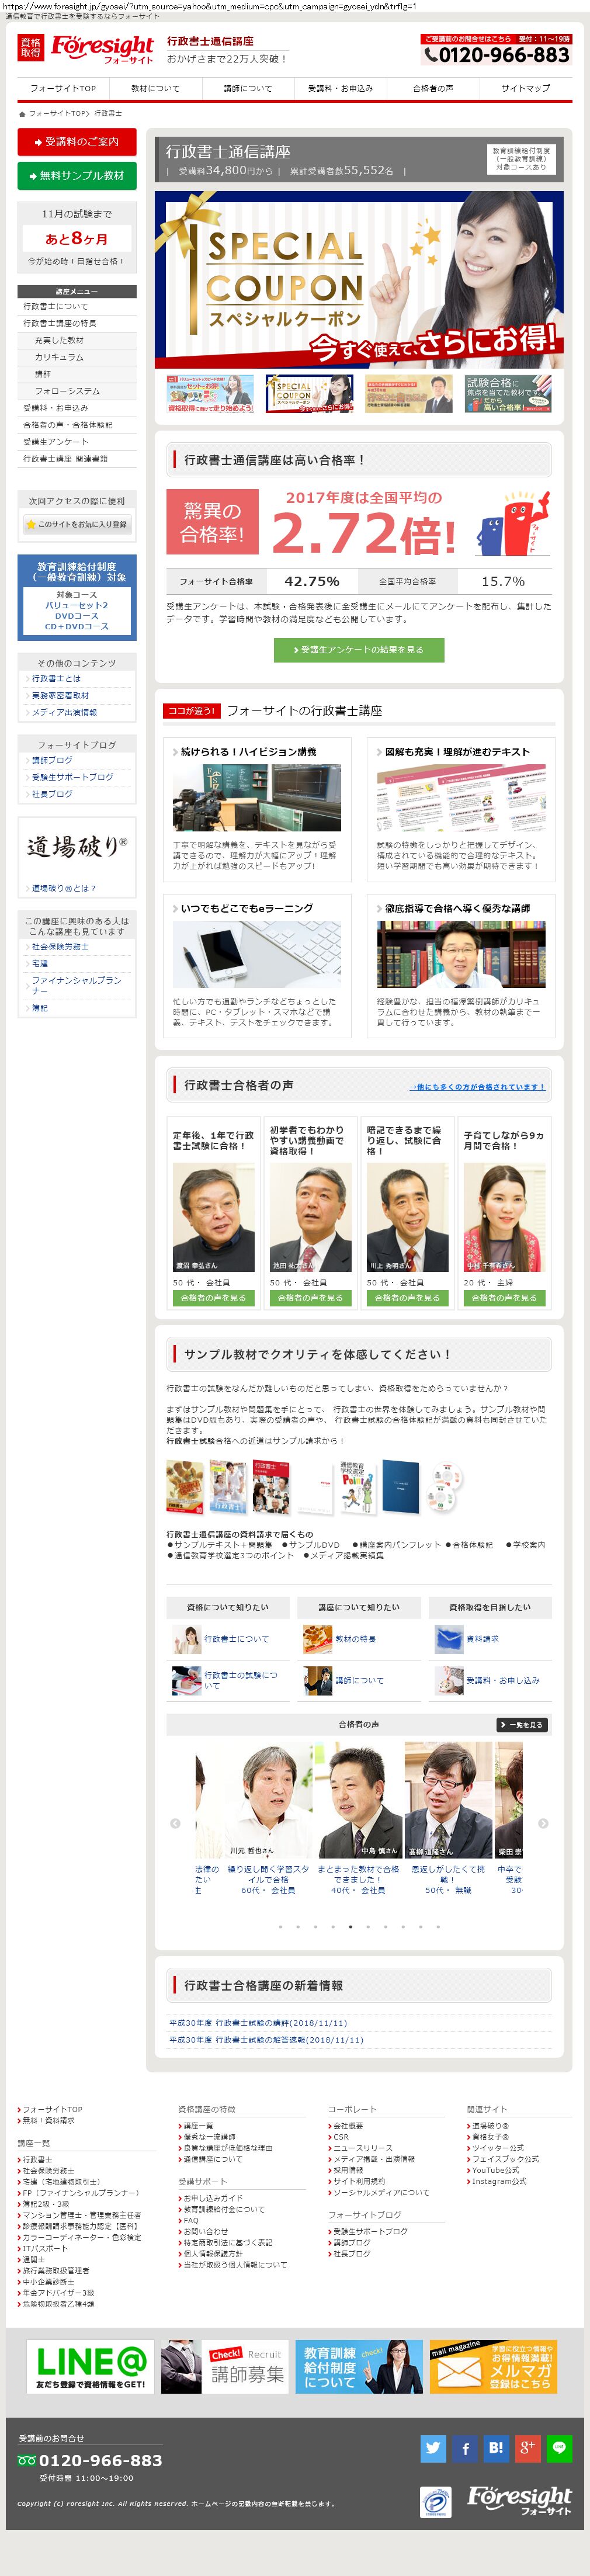Click the 講師について instructor icon

(317, 1680)
